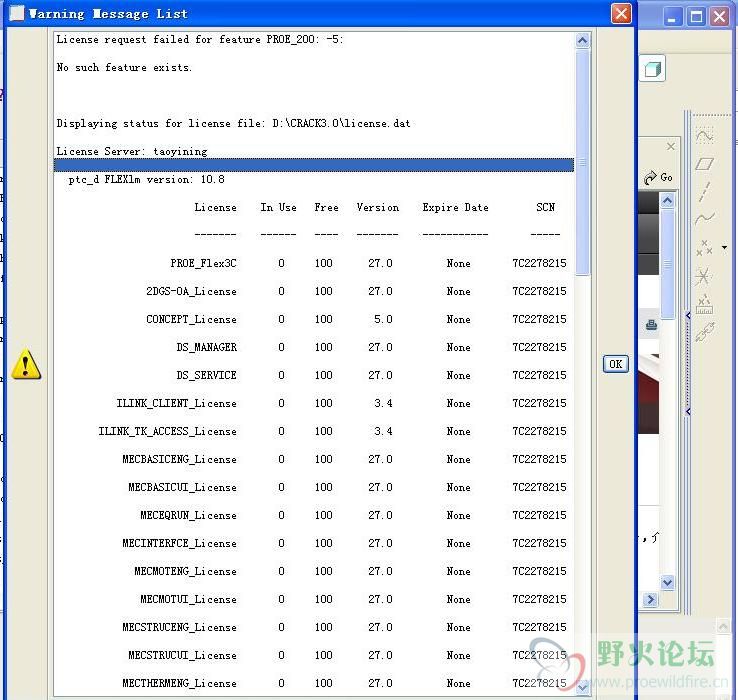
Task: Collapse the panel using the lower sash arrow
Action: click(x=688, y=411)
